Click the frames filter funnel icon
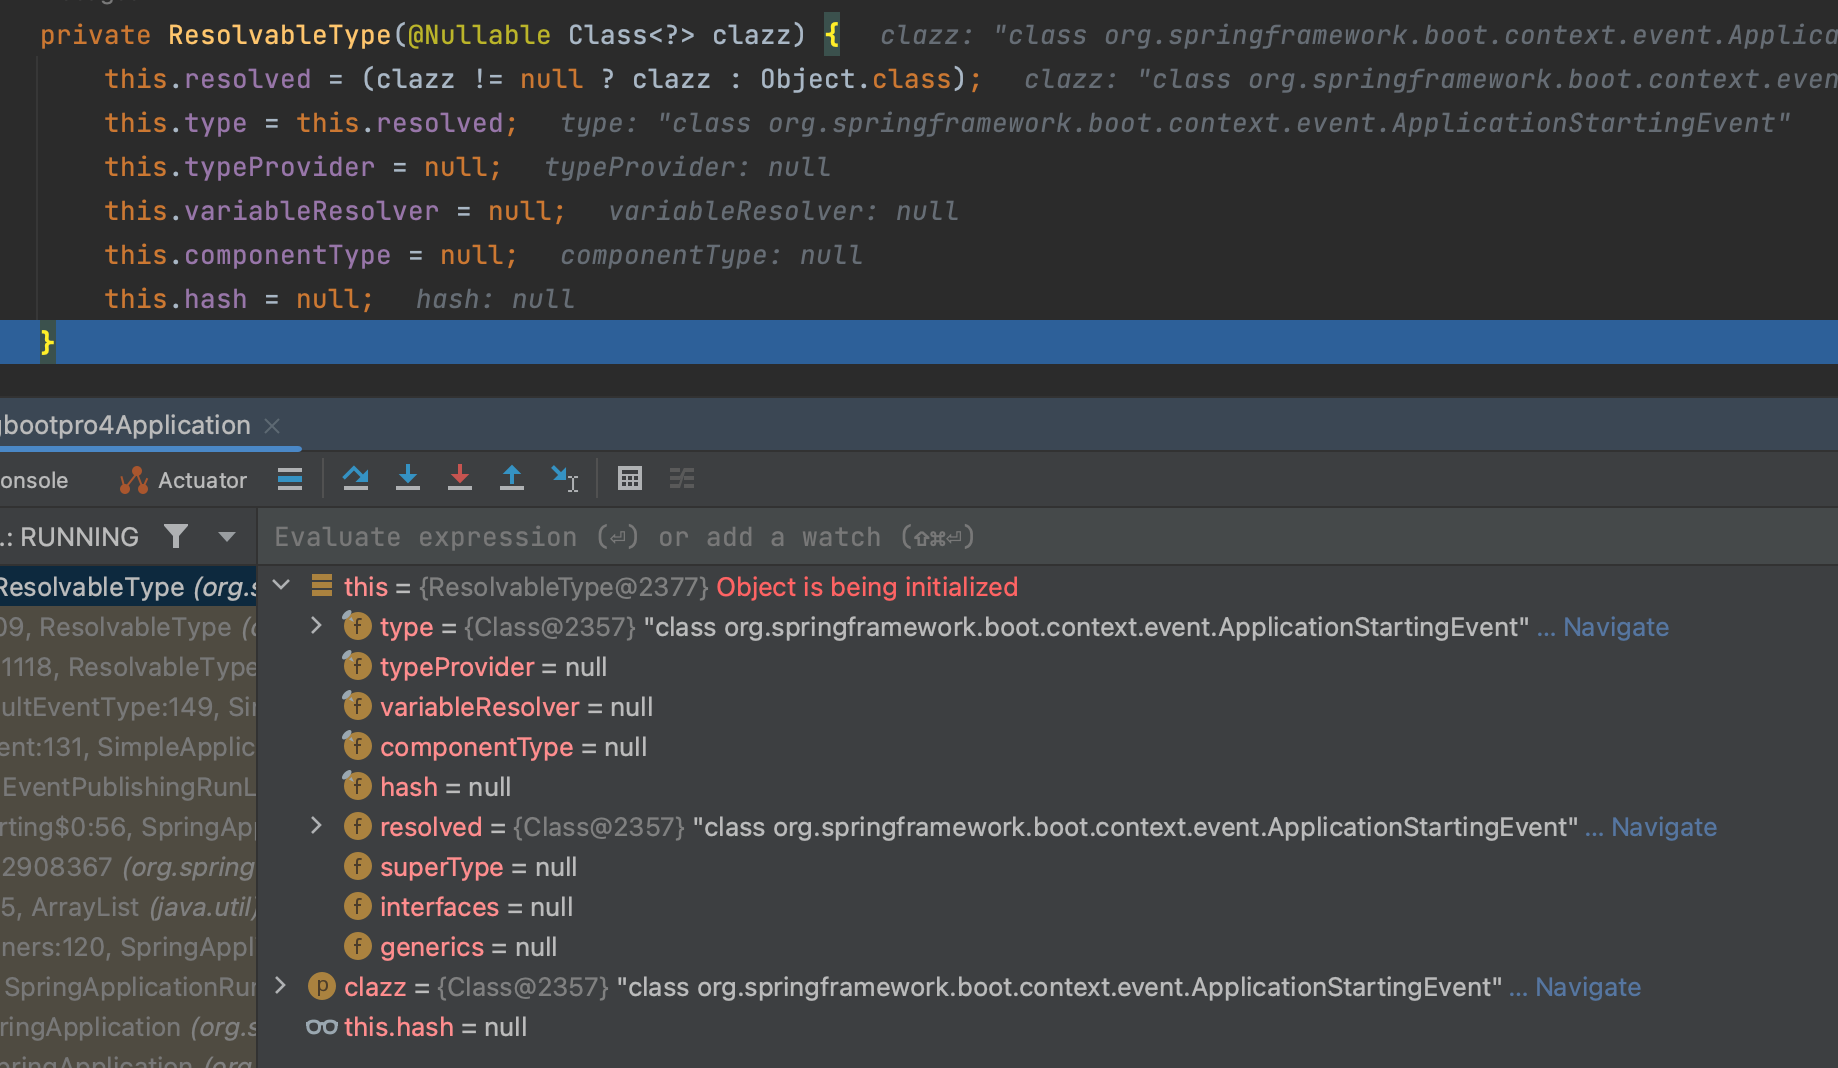This screenshot has height=1068, width=1838. pyautogui.click(x=176, y=537)
